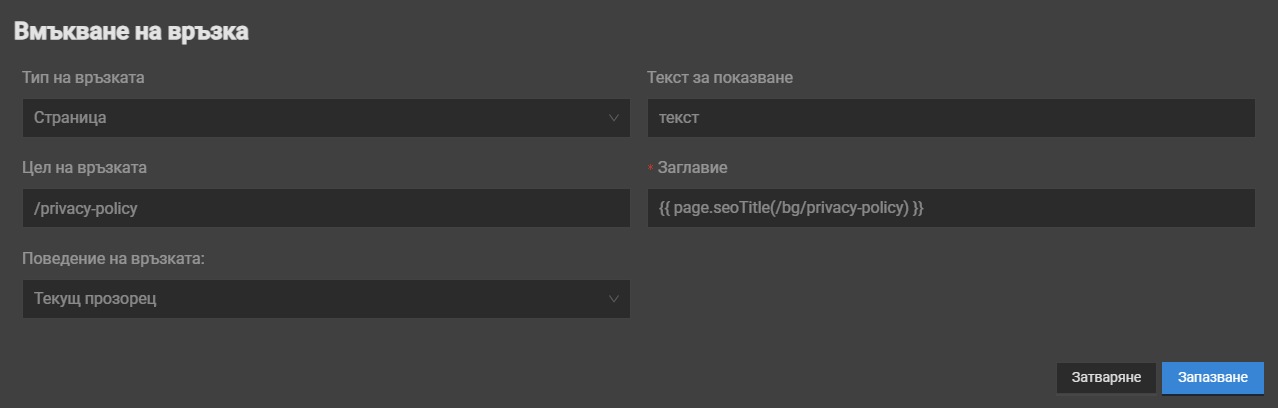Viewport: 1278px width, 408px height.
Task: Open the 'Тип на връзката' dropdown
Action: point(326,118)
